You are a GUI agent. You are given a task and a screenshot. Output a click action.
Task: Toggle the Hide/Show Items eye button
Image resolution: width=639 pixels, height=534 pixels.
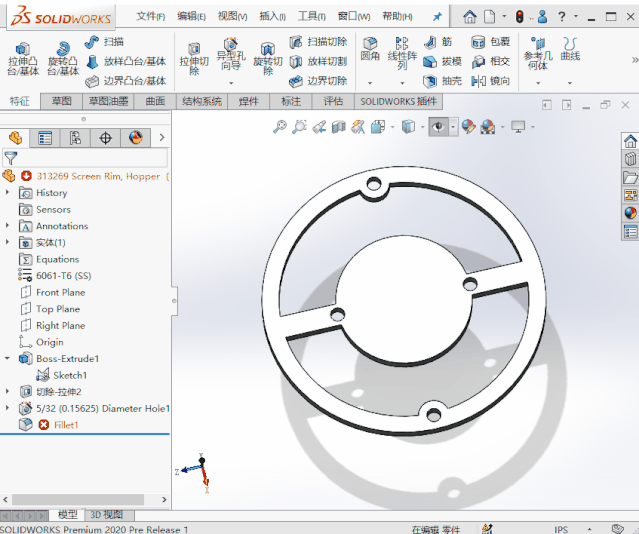(438, 127)
